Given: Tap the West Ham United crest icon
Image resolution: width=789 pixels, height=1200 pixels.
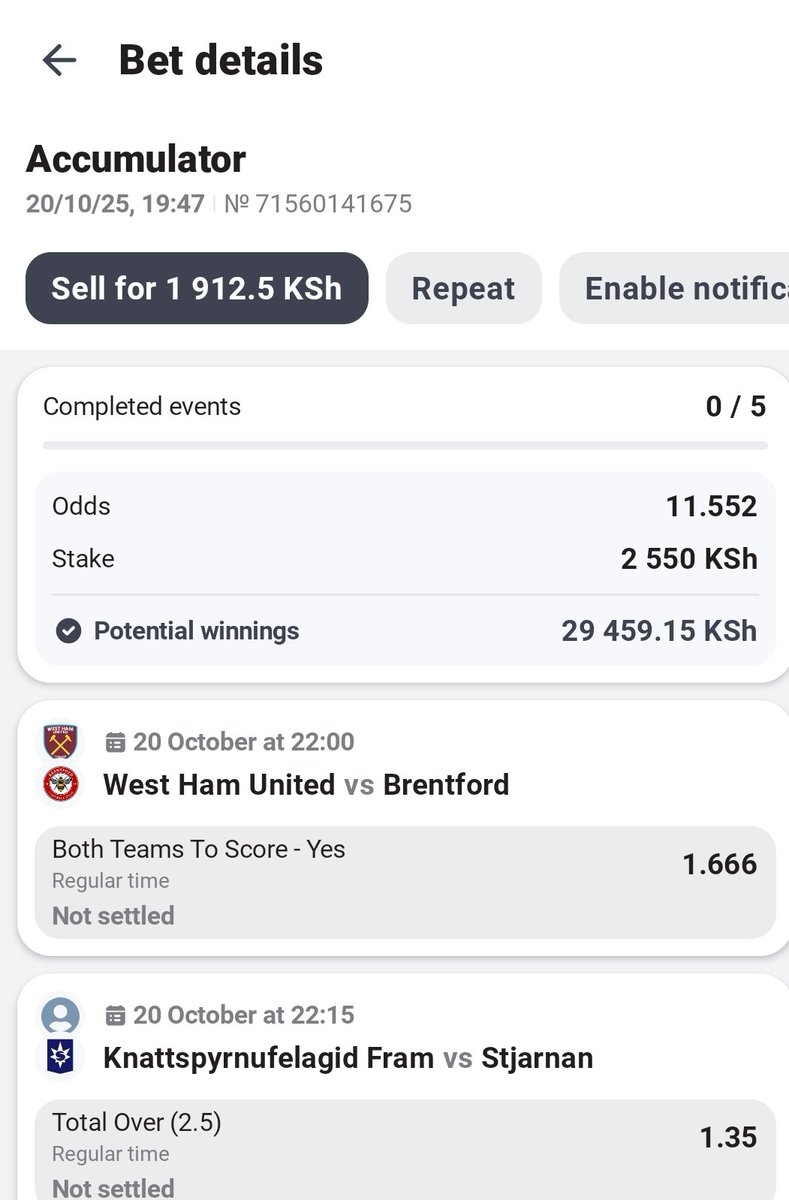Looking at the screenshot, I should (61, 742).
